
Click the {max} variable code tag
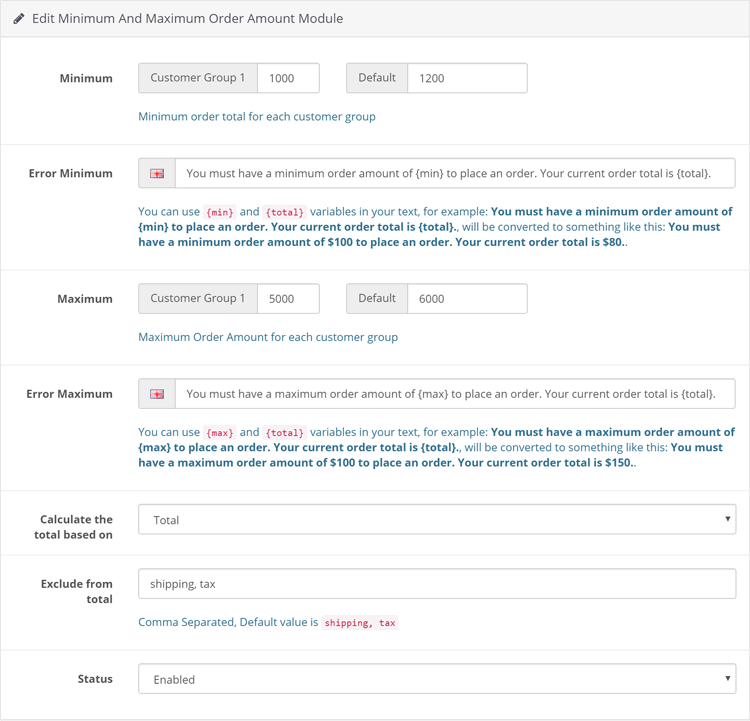pyautogui.click(x=220, y=433)
